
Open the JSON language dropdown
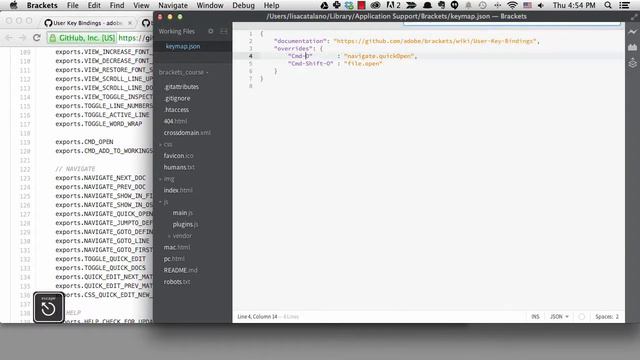(559, 316)
